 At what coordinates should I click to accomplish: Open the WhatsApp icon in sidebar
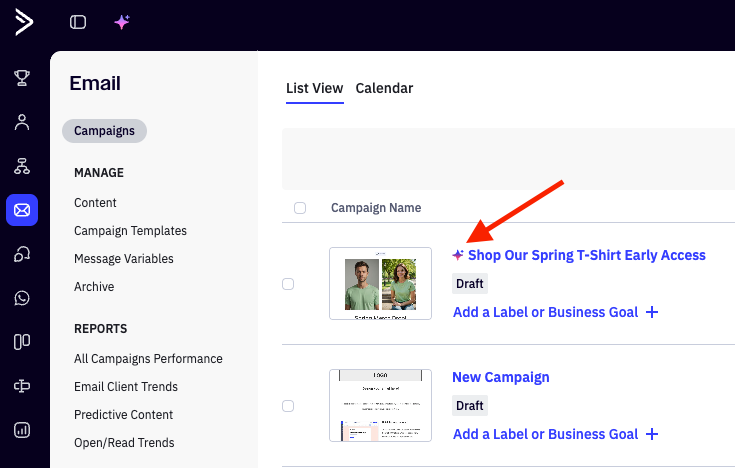22,298
